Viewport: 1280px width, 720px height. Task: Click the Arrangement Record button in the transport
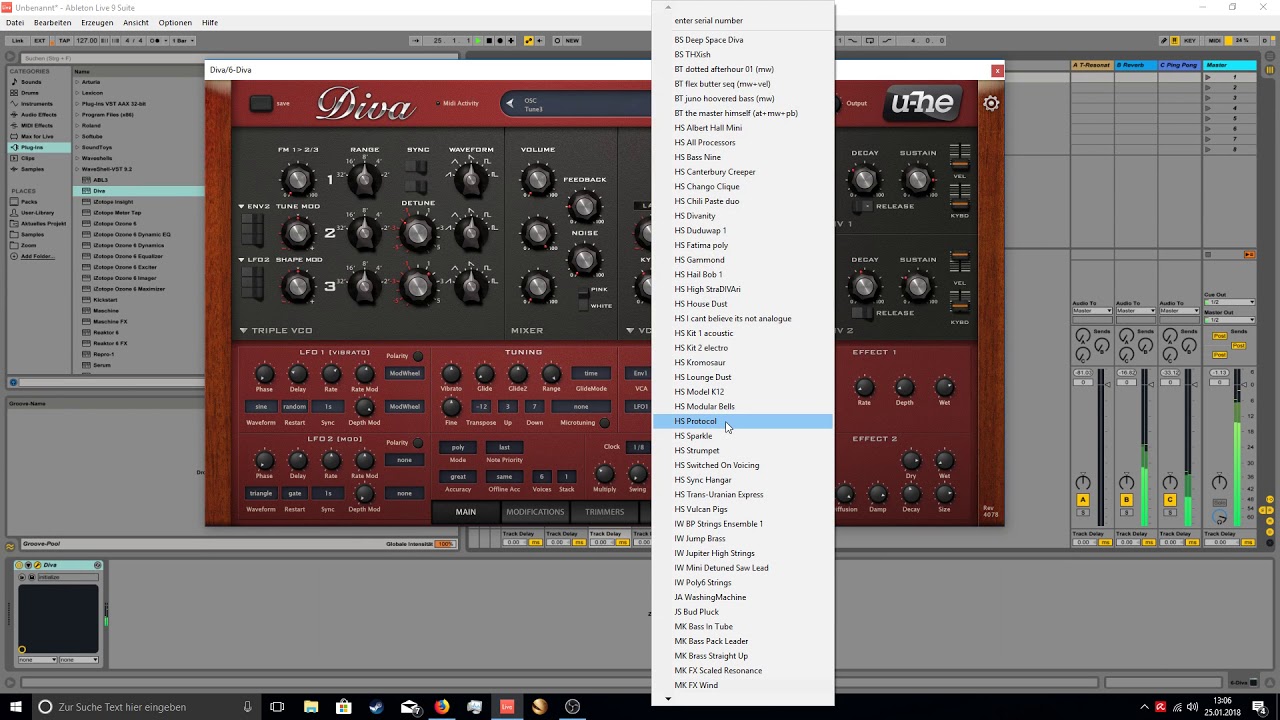[x=500, y=40]
